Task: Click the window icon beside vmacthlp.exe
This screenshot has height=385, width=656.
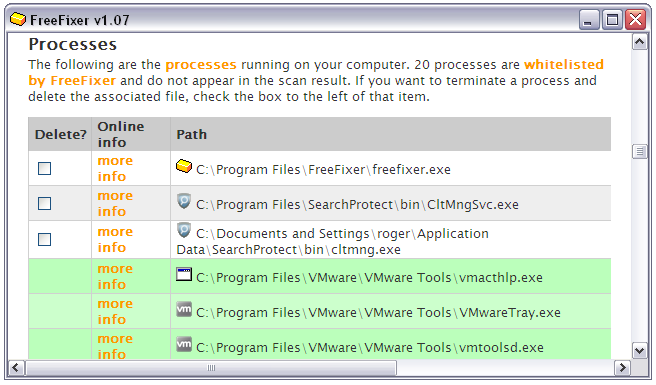Action: point(184,275)
